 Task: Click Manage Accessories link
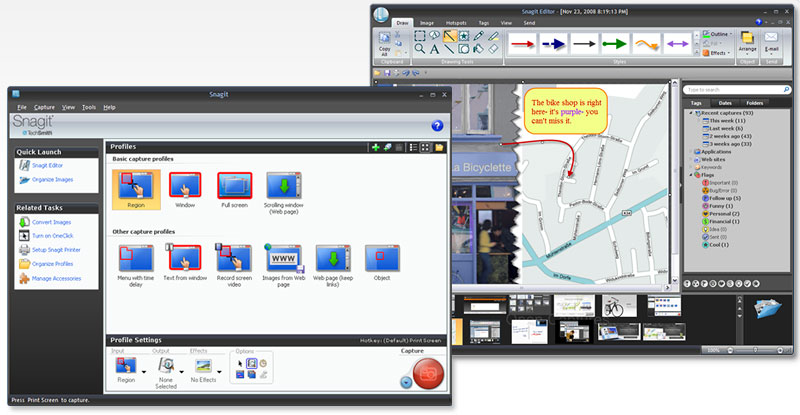57,279
